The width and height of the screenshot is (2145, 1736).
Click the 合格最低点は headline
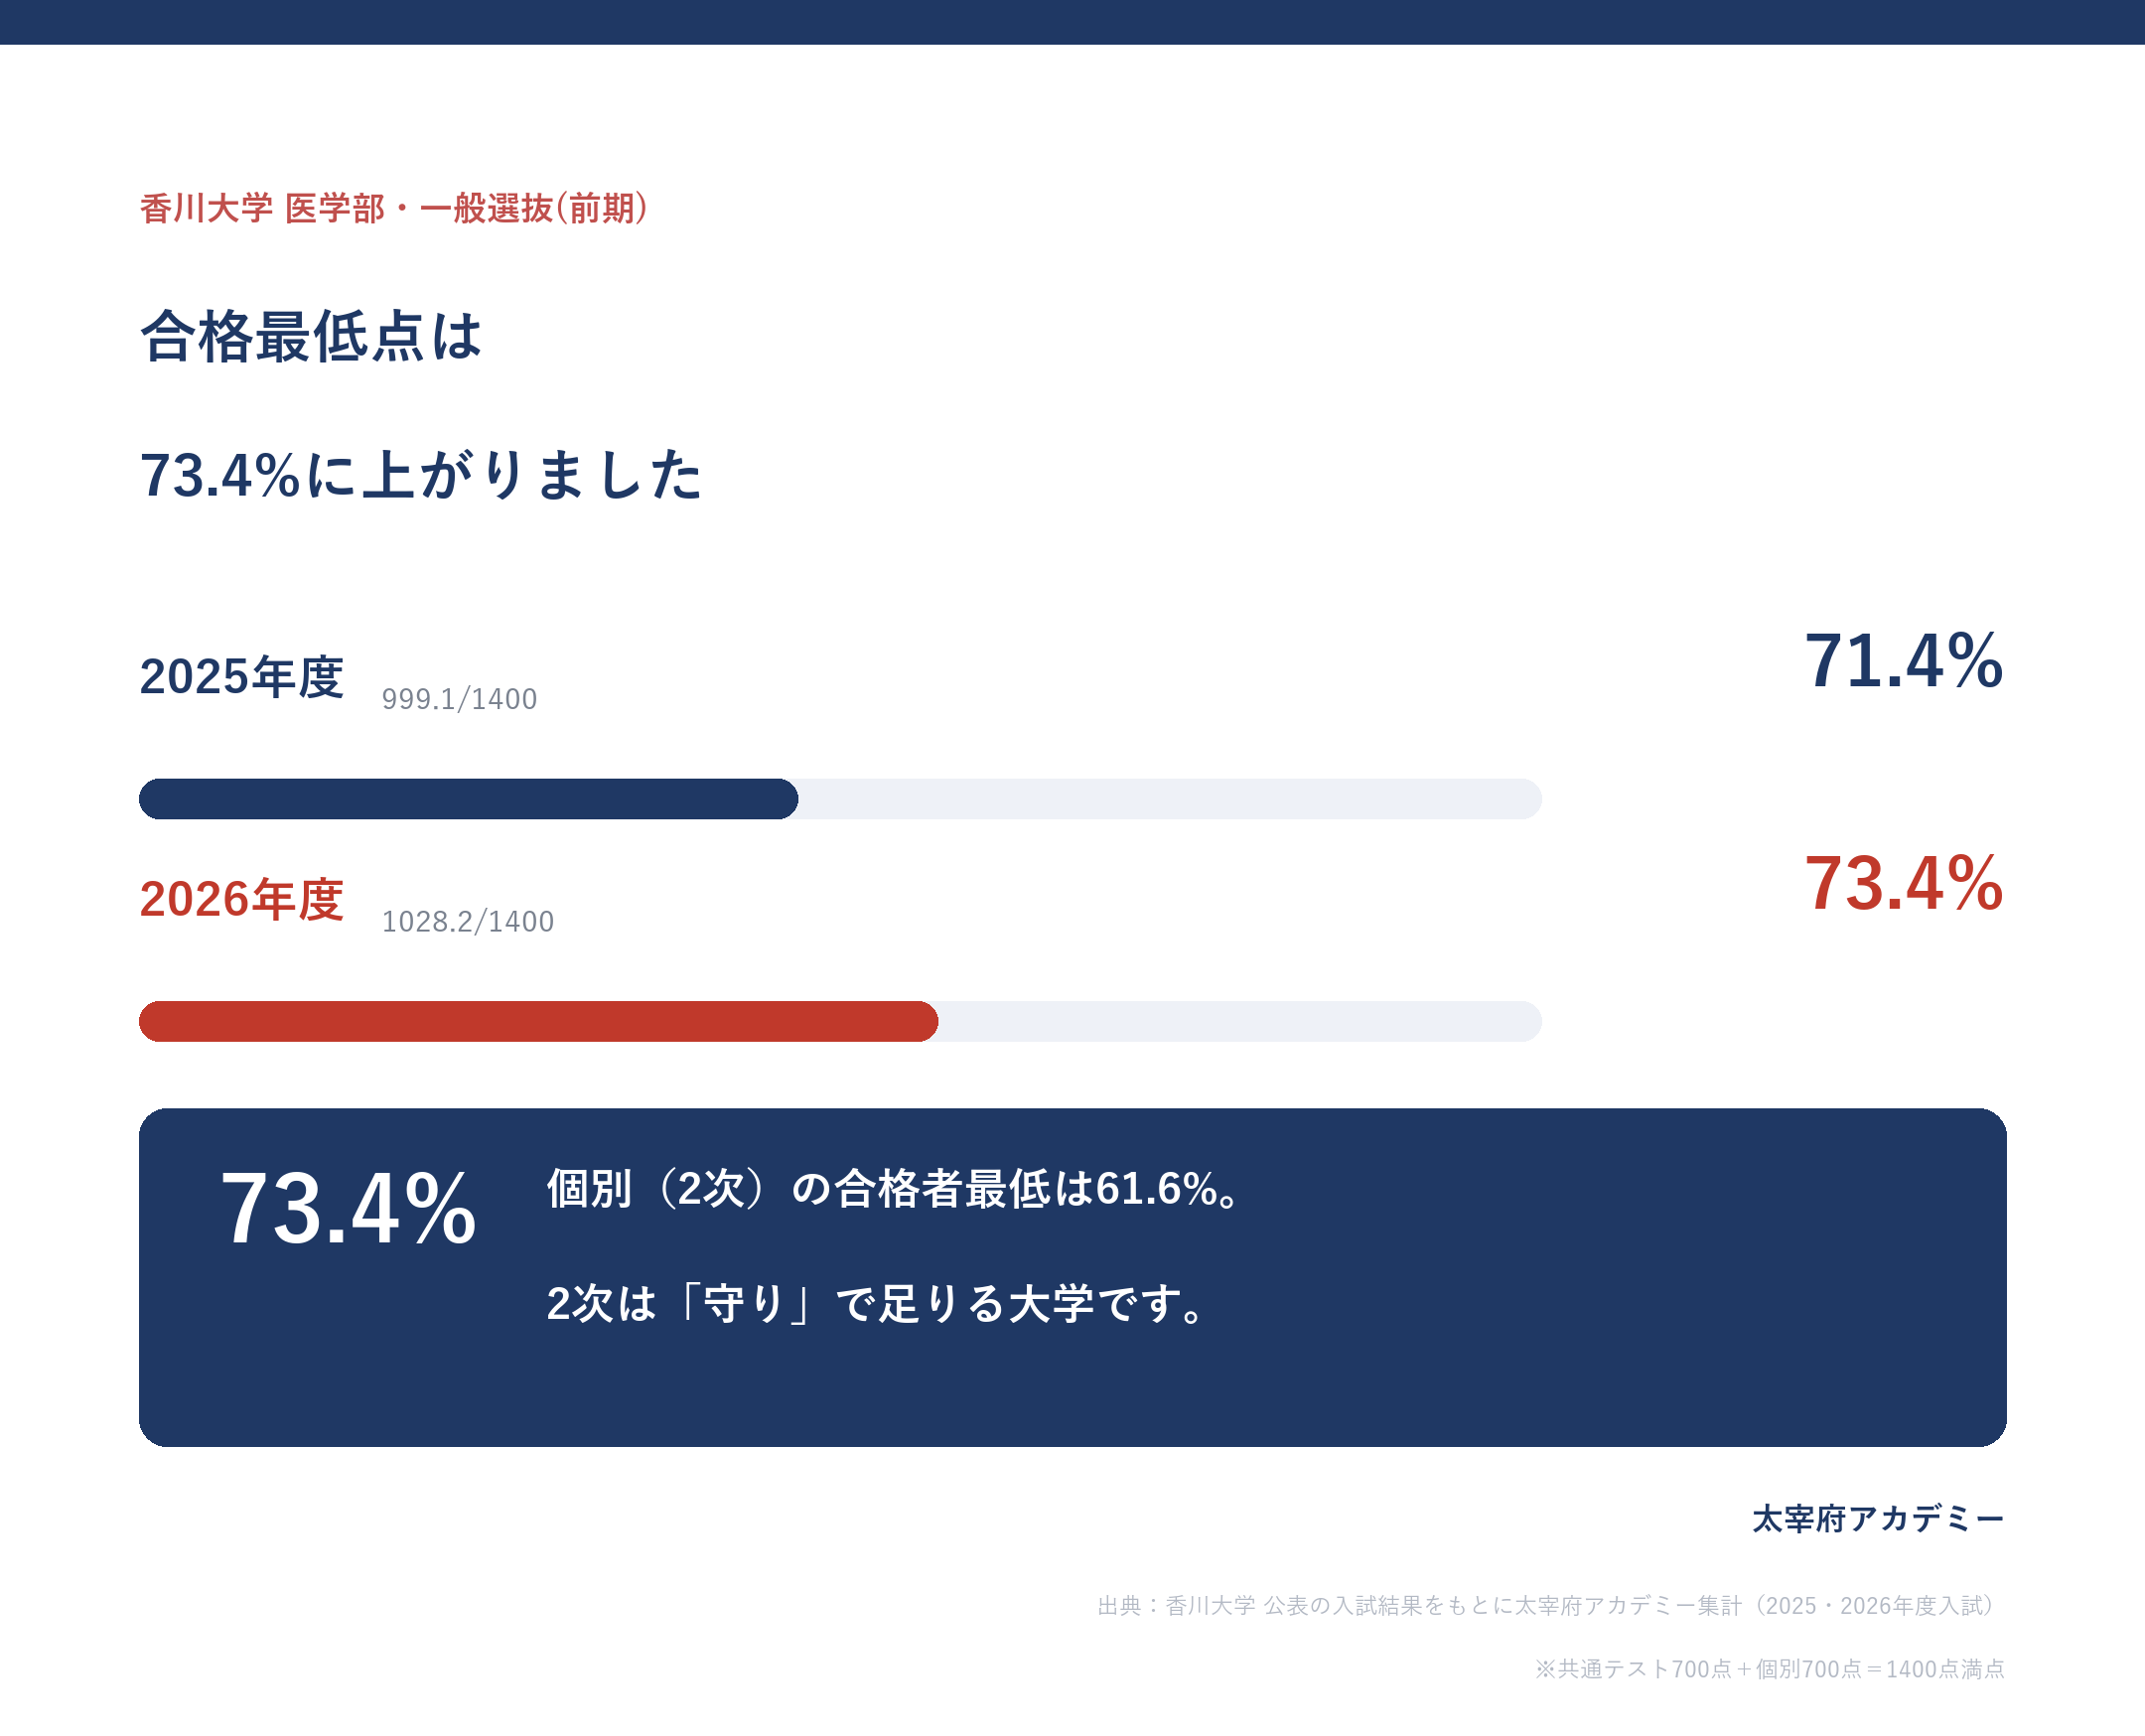tap(311, 336)
